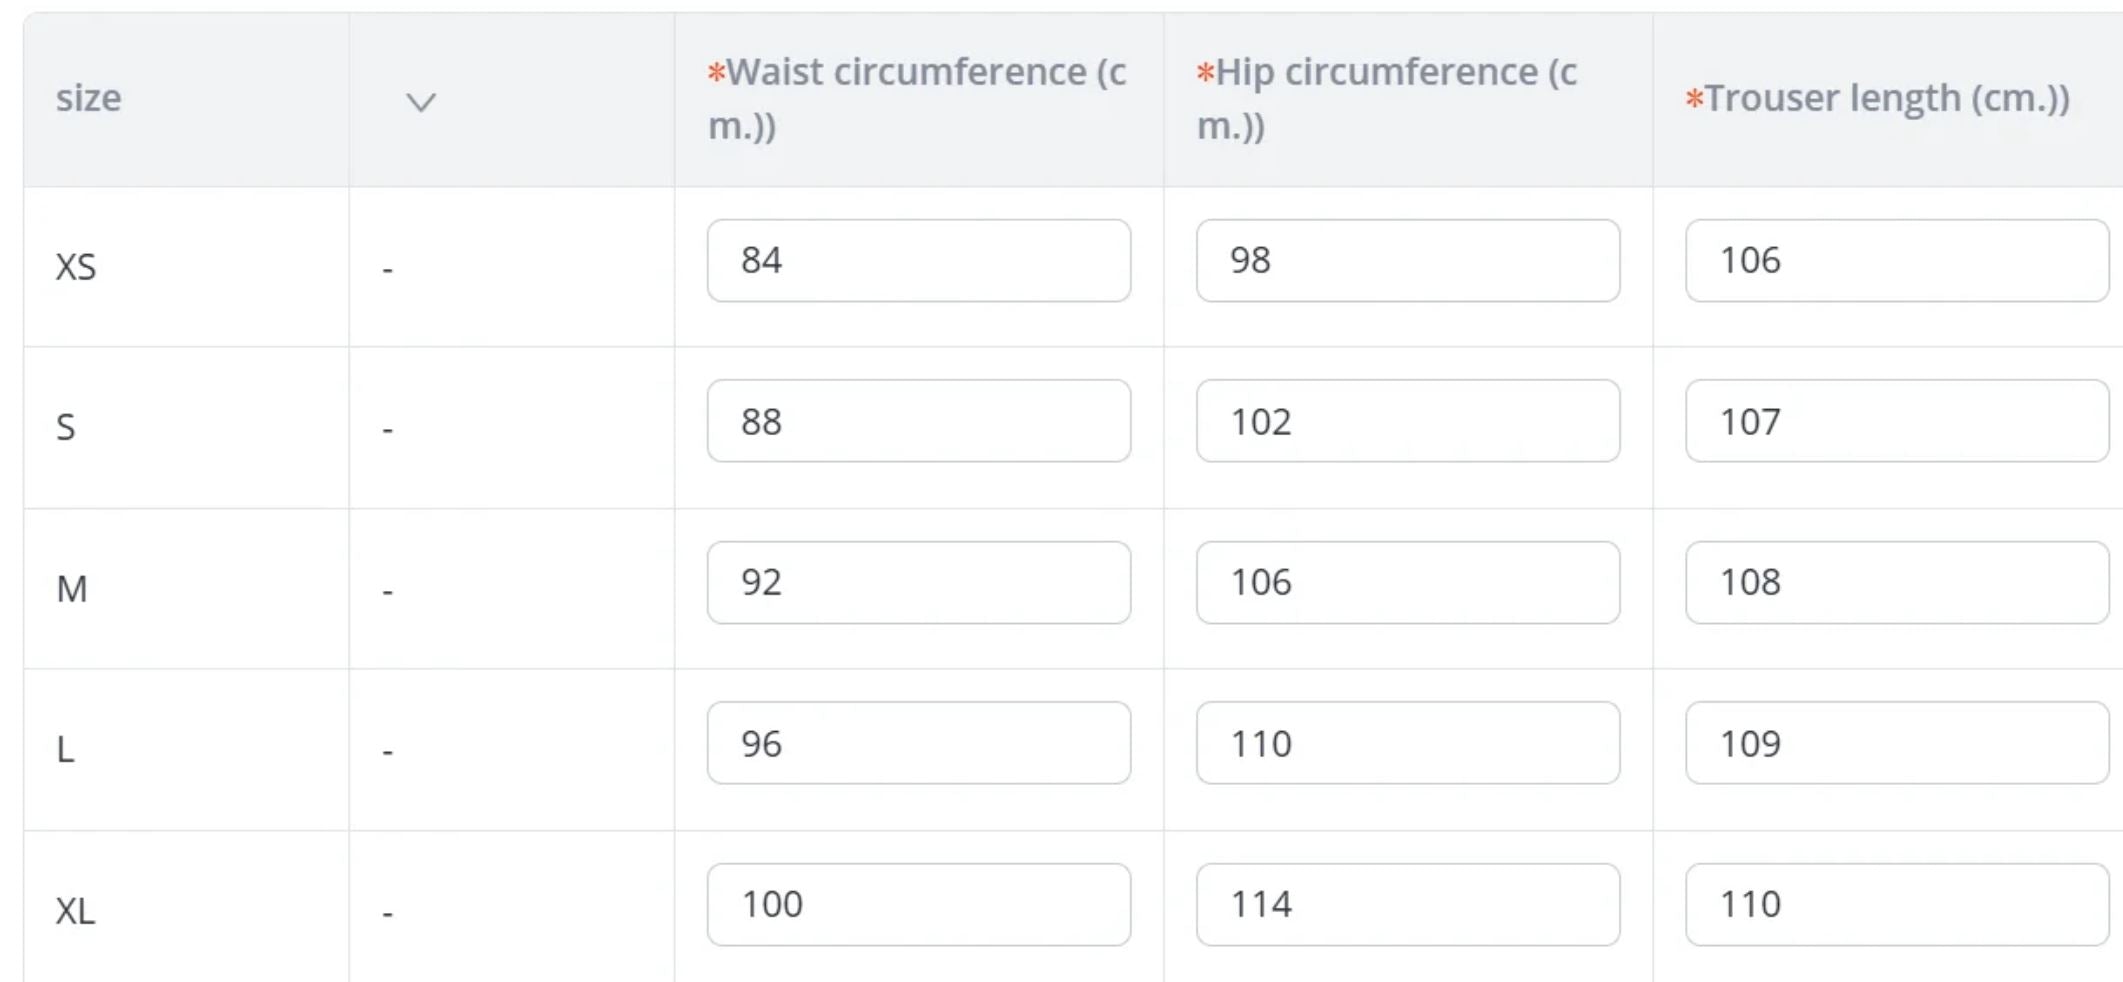Viewport: 2123px width, 982px height.
Task: Click the size column header label
Action: click(x=89, y=99)
